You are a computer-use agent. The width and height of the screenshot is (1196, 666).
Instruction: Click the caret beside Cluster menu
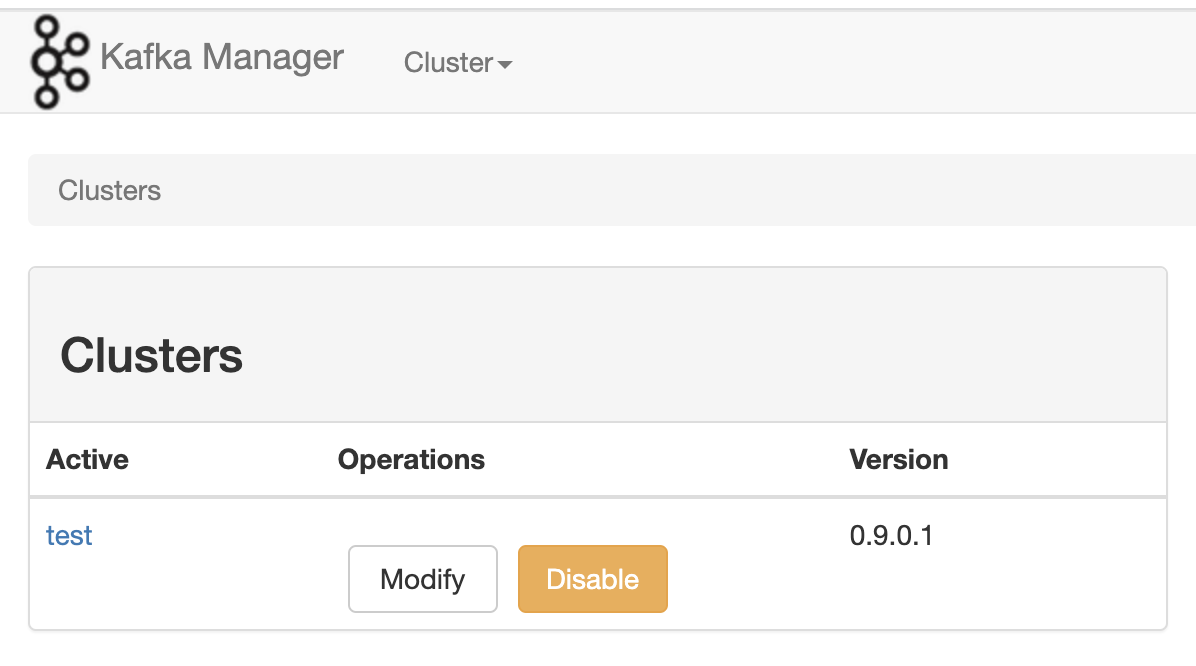pyautogui.click(x=504, y=63)
